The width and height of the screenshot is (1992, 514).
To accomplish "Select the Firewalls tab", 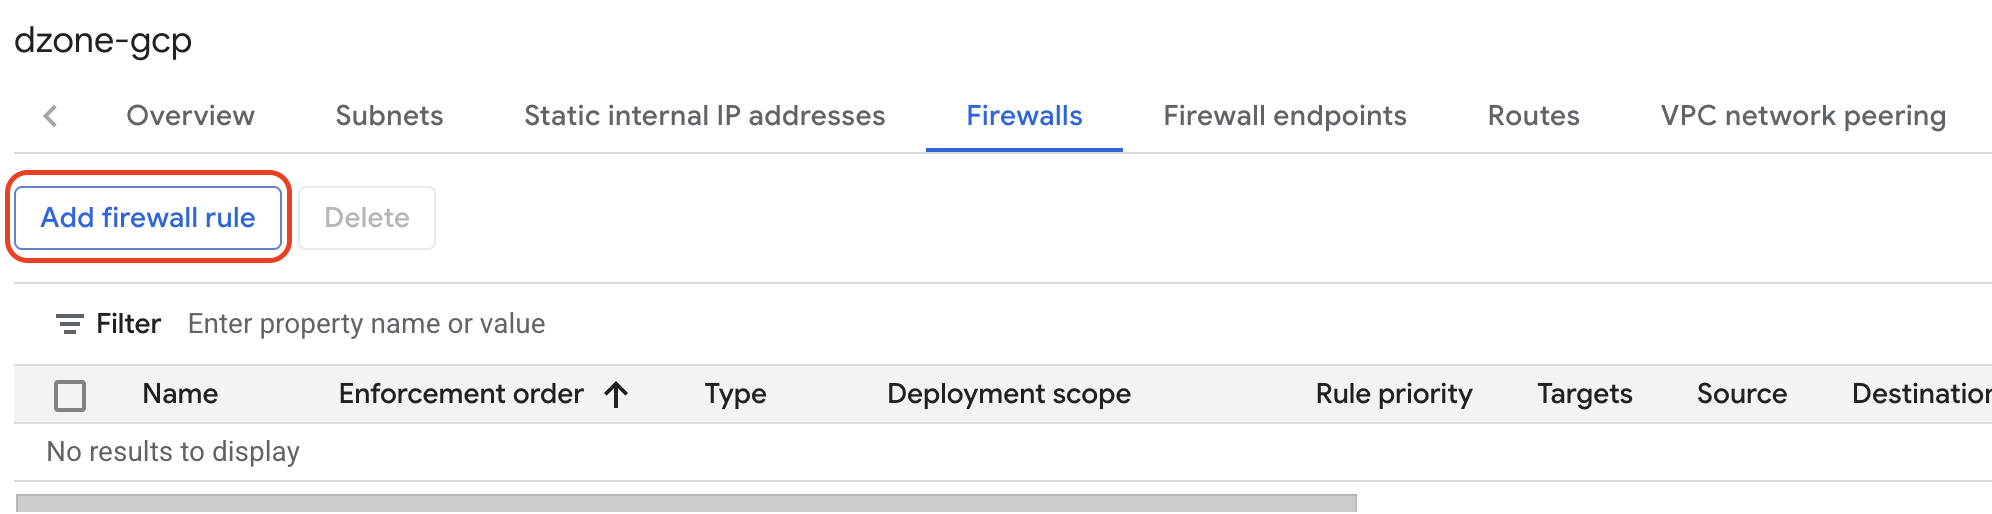I will (1024, 116).
